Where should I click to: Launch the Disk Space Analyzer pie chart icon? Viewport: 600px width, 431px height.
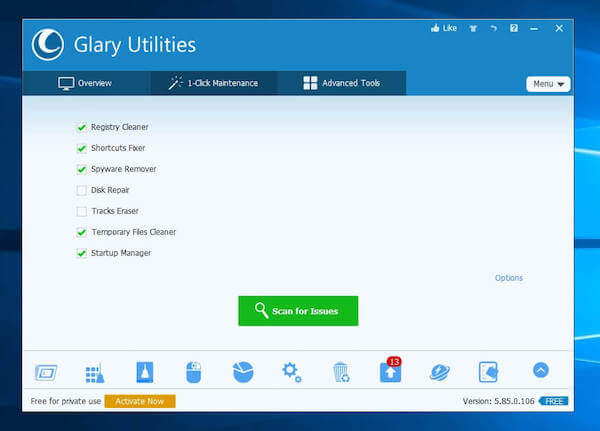pyautogui.click(x=242, y=372)
